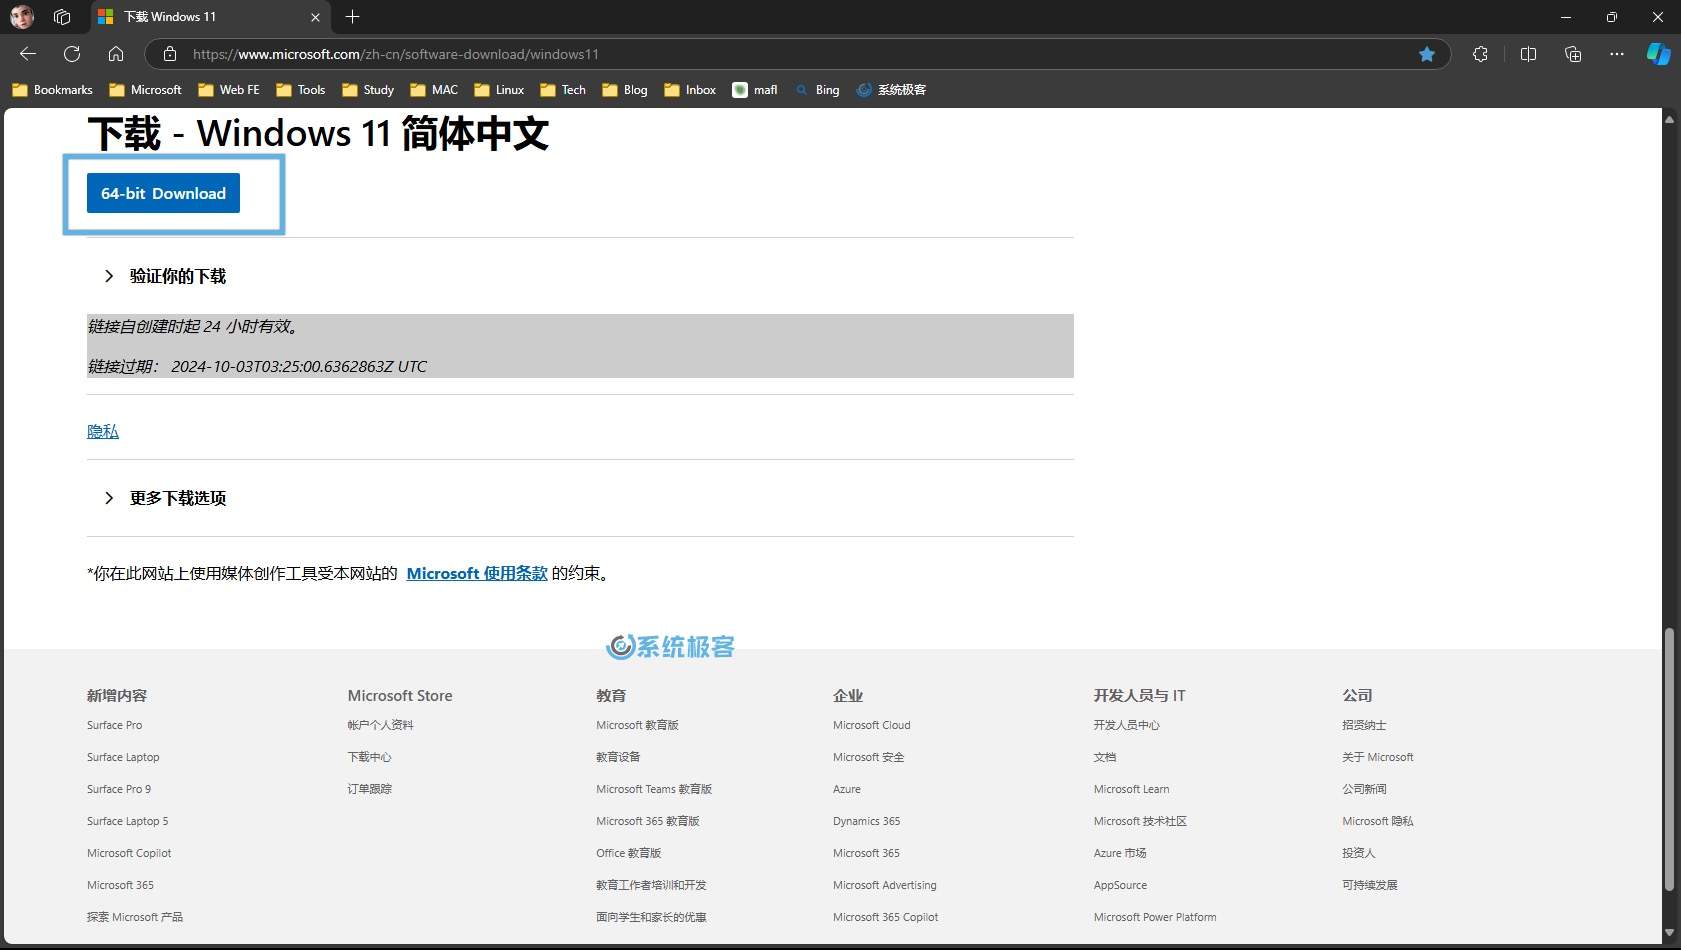Open Surface Pro 9 footer link
The height and width of the screenshot is (950, 1681).
(119, 789)
